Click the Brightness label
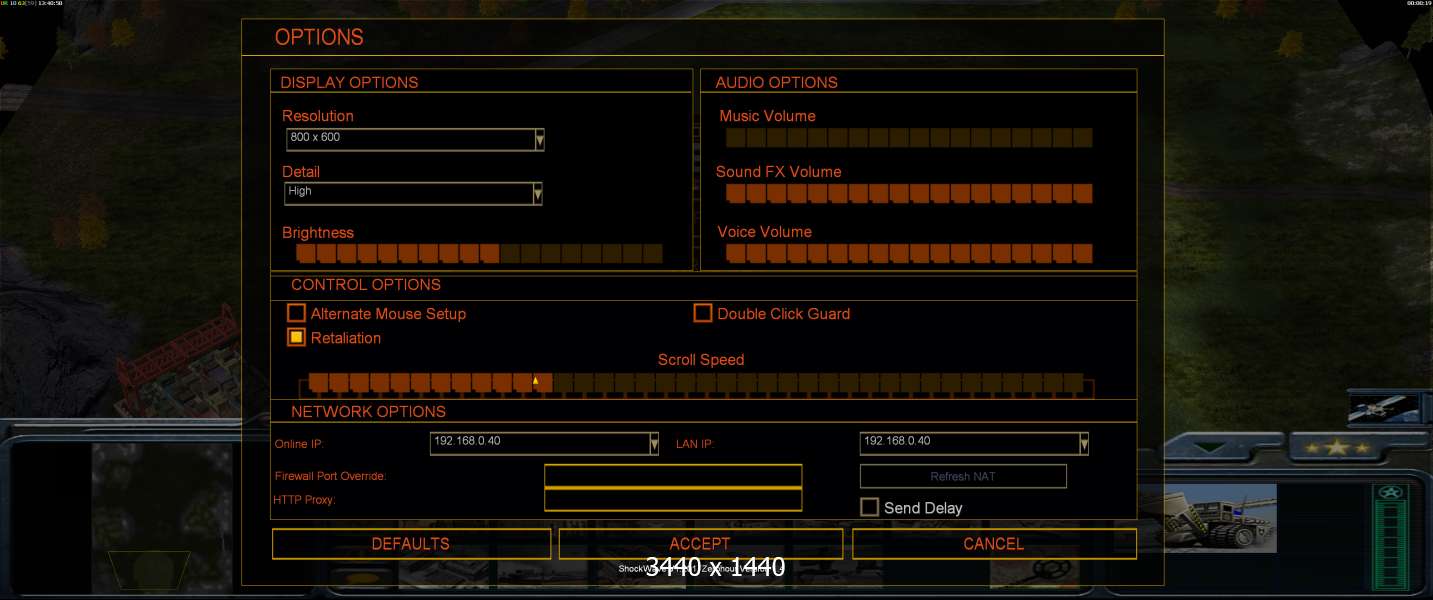 (318, 233)
